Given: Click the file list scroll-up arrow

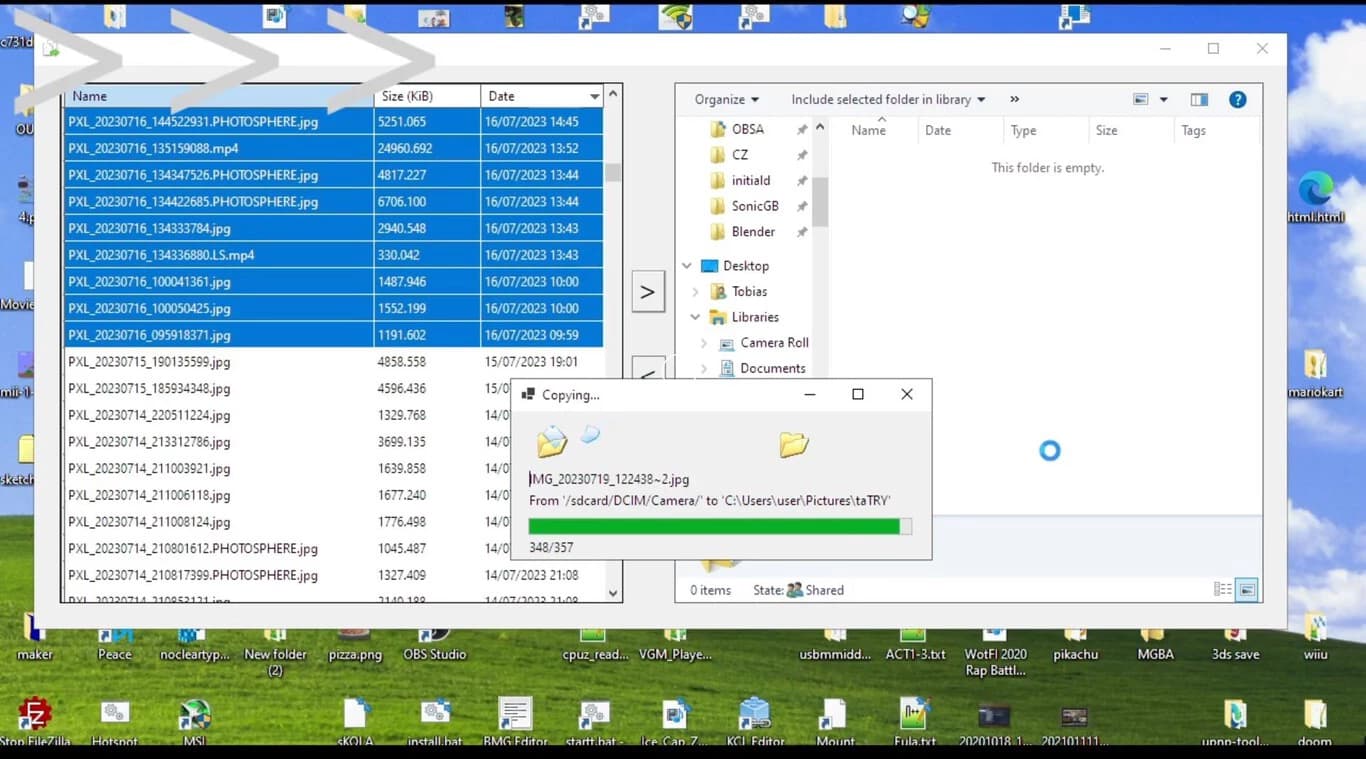Looking at the screenshot, I should coord(613,94).
